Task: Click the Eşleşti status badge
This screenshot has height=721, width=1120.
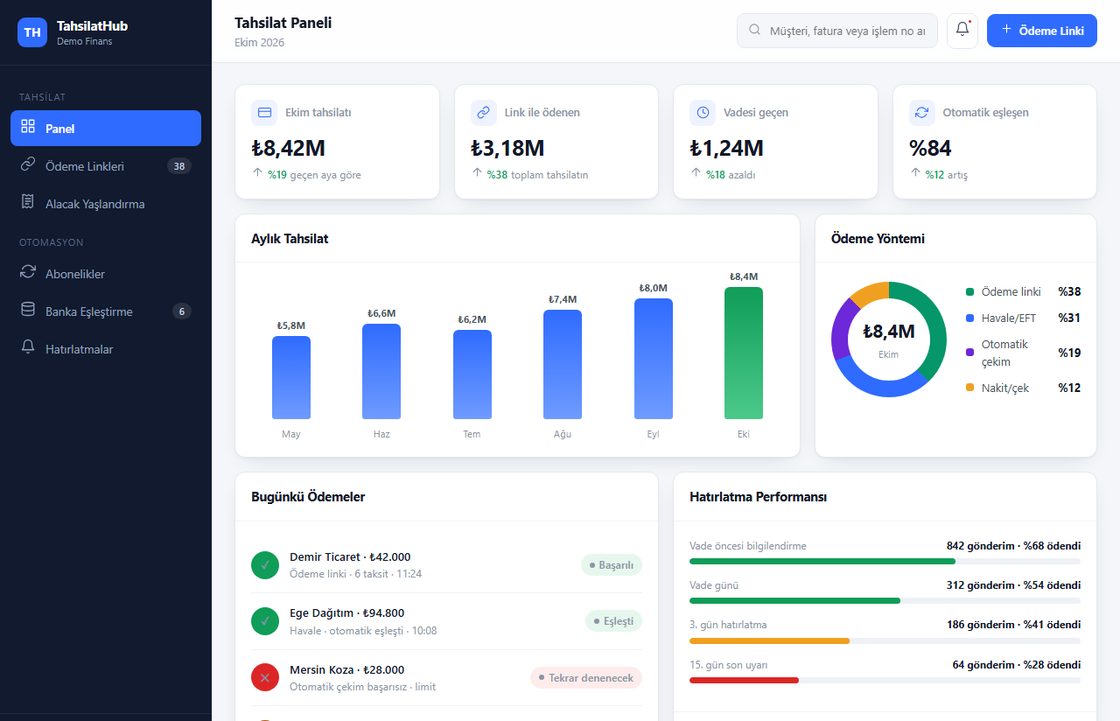Action: 614,621
